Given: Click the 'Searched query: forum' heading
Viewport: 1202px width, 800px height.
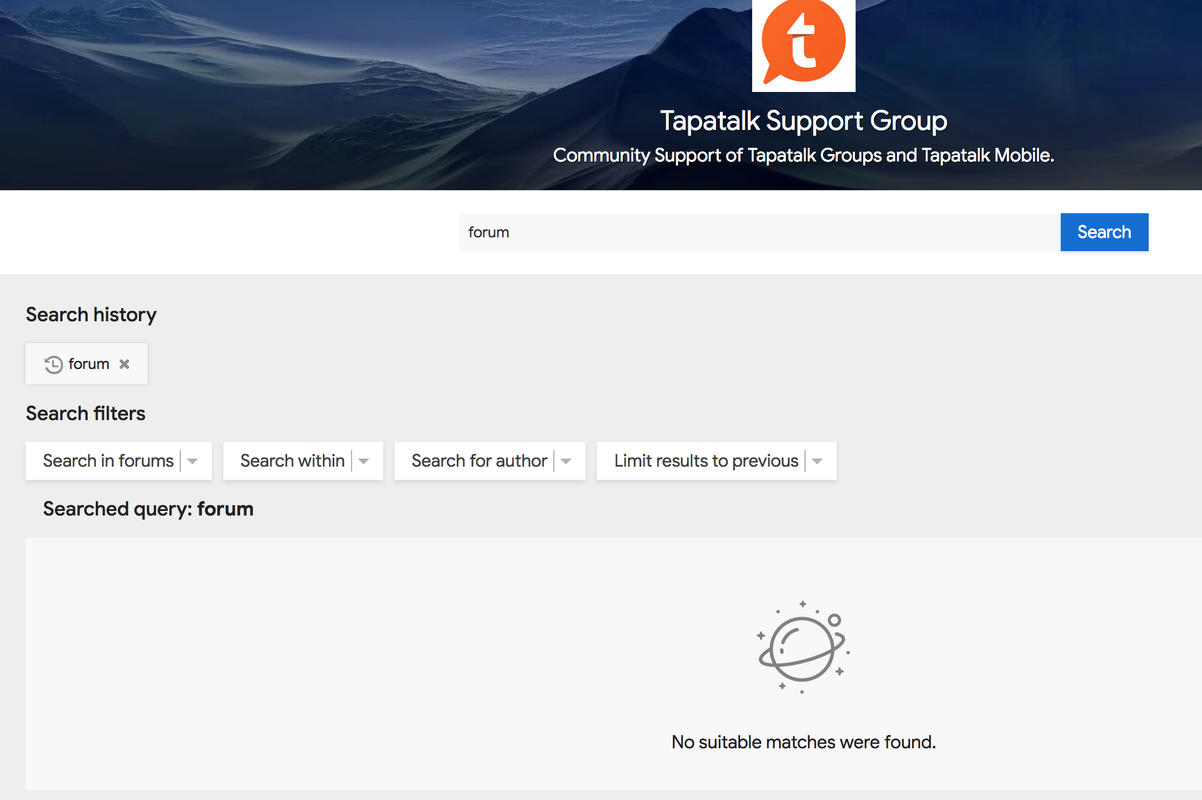Looking at the screenshot, I should [148, 509].
